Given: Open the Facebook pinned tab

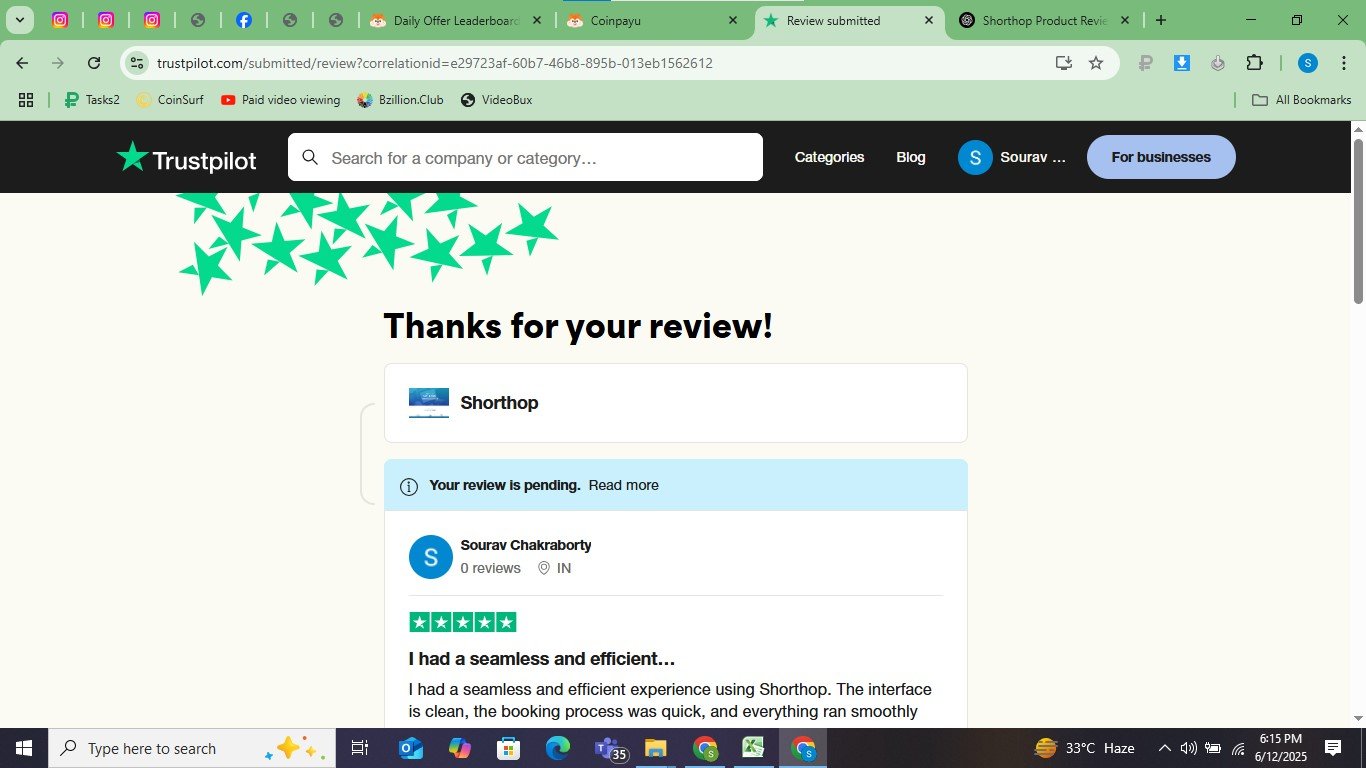Looking at the screenshot, I should coord(243,20).
